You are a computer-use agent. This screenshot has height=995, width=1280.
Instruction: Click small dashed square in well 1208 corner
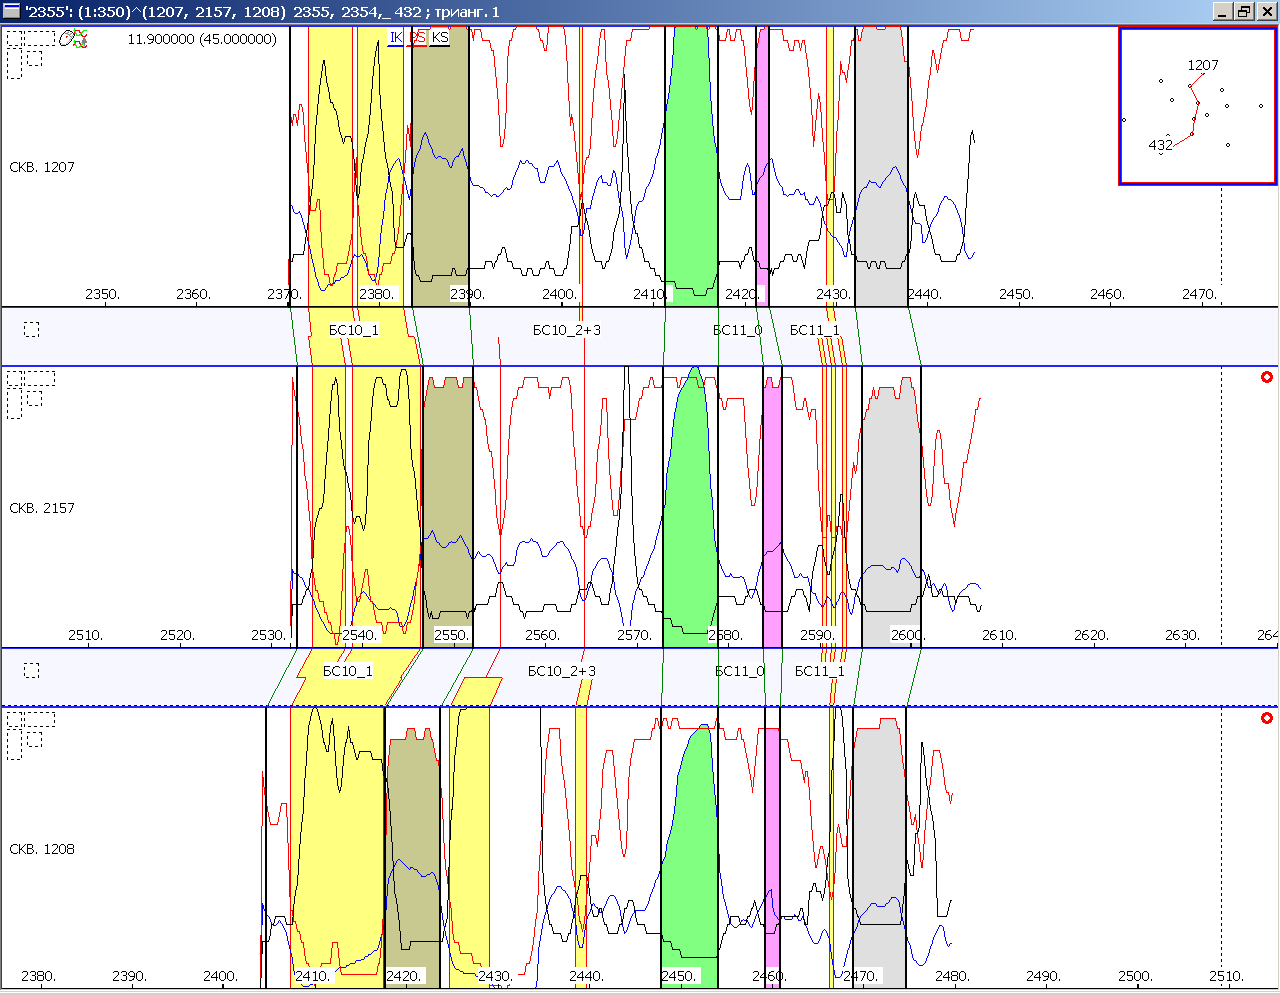[14, 719]
